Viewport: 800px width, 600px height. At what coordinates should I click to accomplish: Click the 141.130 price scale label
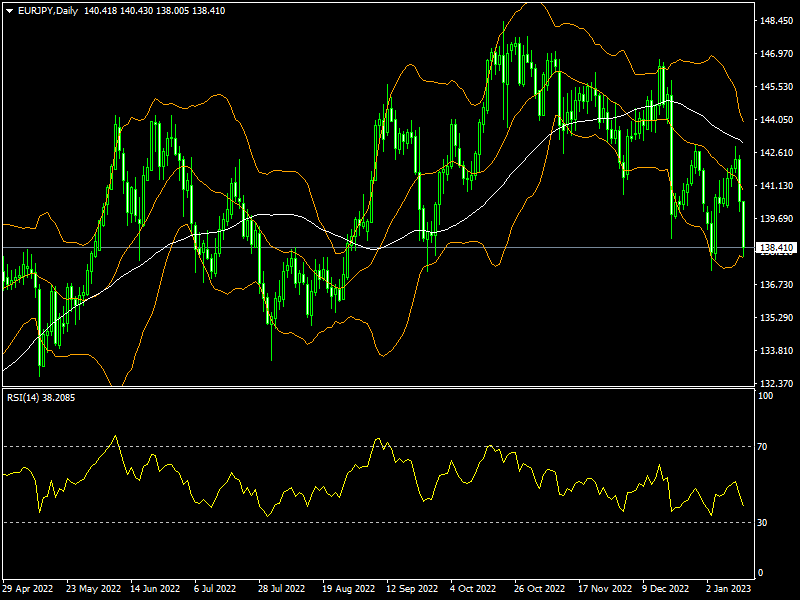pyautogui.click(x=777, y=186)
